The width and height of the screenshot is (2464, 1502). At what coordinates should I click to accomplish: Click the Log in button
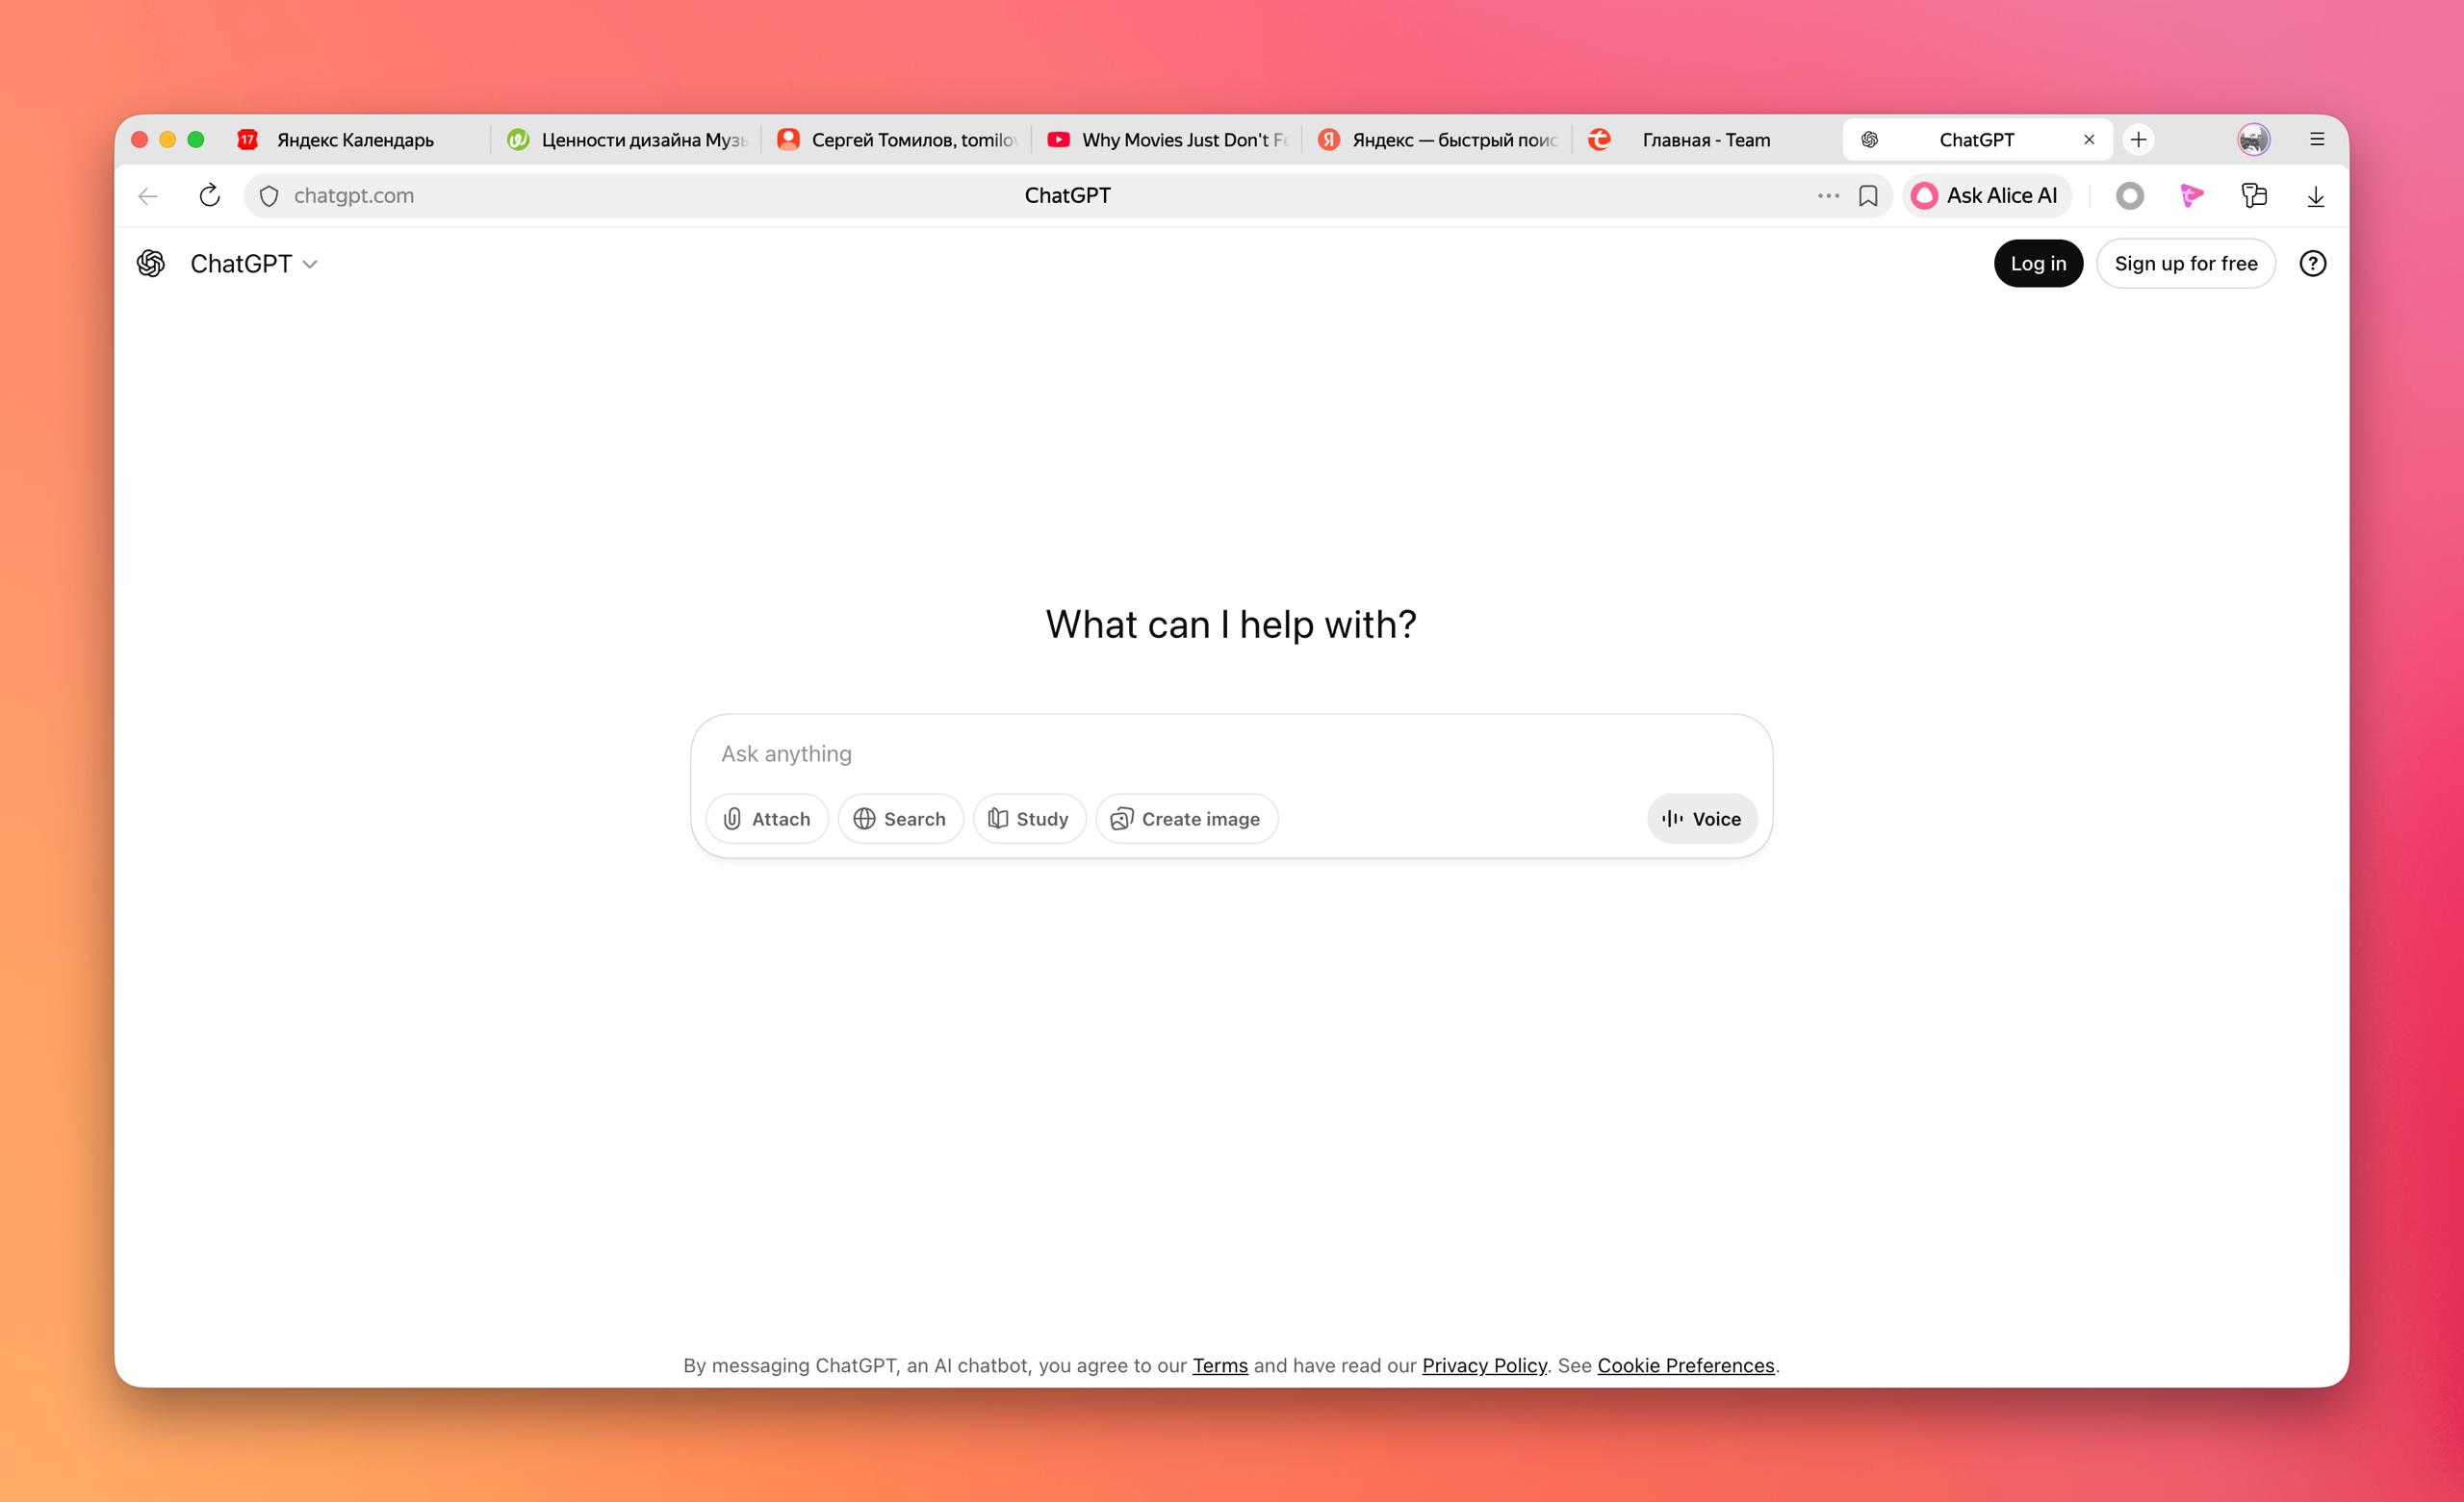tap(2038, 263)
